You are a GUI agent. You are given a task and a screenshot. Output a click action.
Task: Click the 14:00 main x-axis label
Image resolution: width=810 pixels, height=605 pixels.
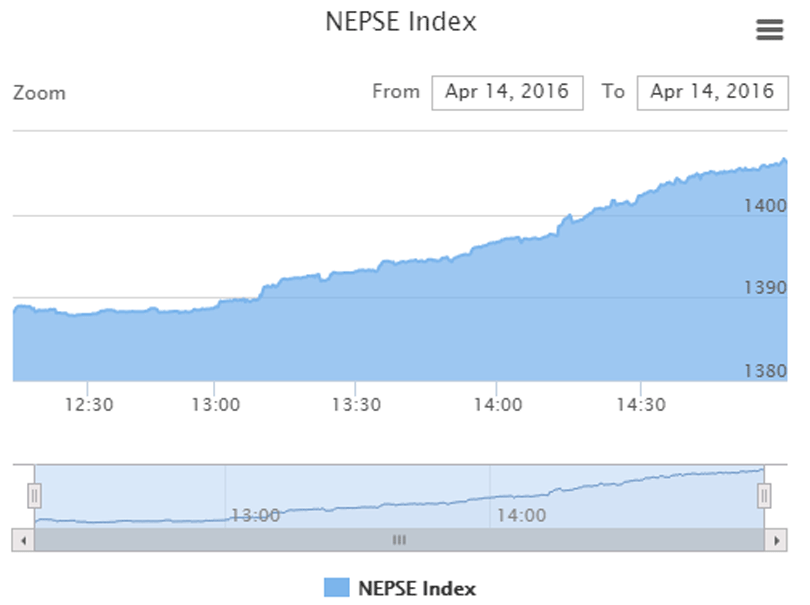click(x=498, y=405)
